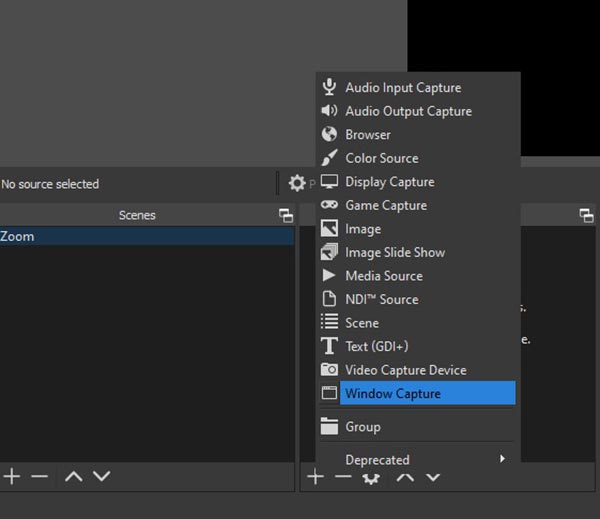This screenshot has width=600, height=519.
Task: Choose Game Capture controller icon
Action: 329,205
